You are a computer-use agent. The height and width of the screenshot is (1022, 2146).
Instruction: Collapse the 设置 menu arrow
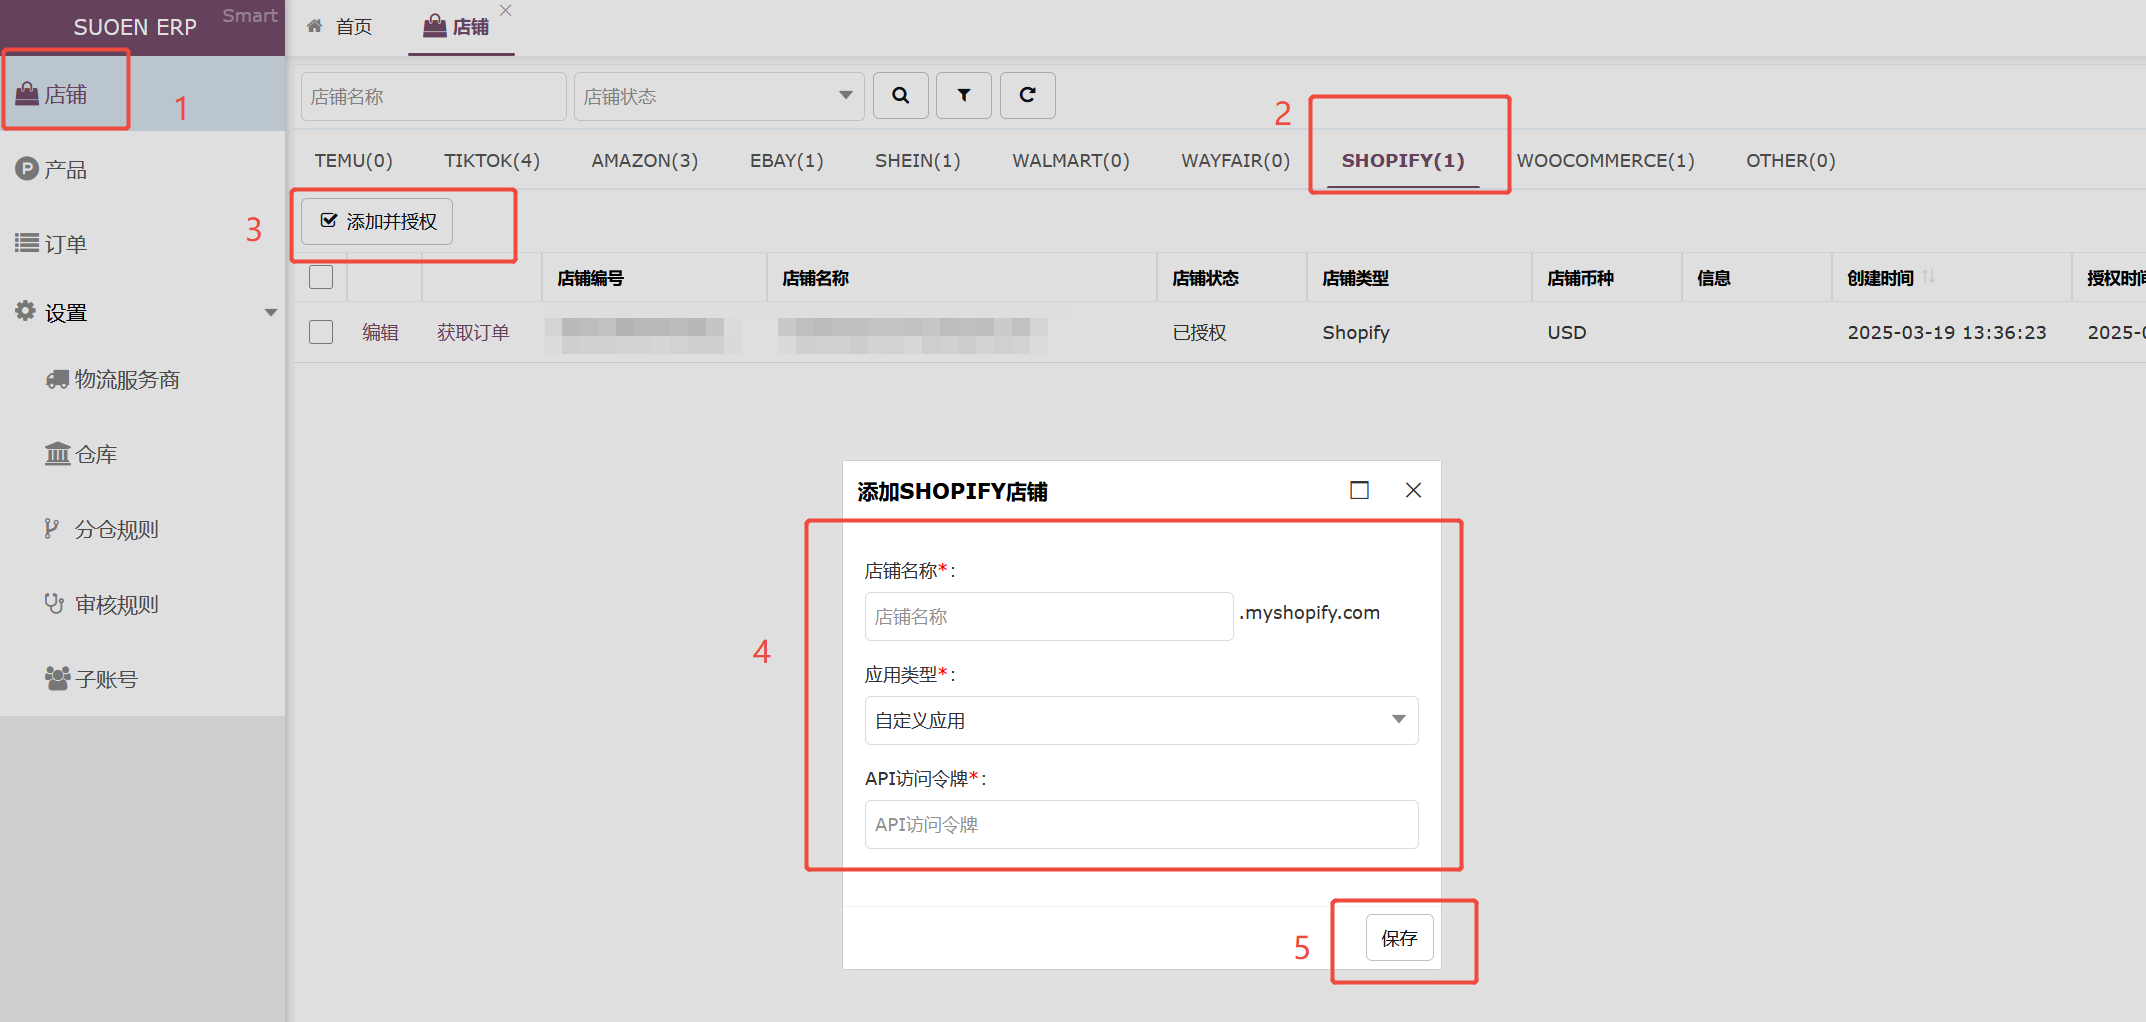pos(270,312)
